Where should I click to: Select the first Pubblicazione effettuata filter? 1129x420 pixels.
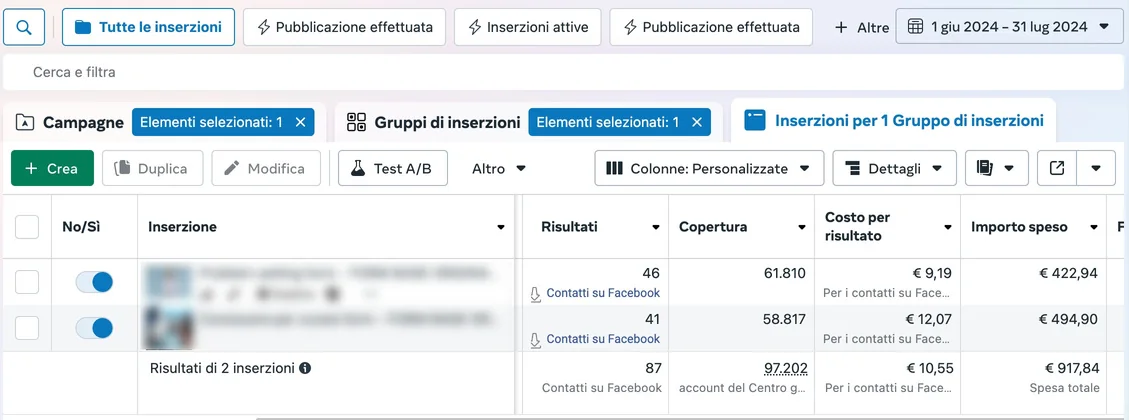[344, 27]
